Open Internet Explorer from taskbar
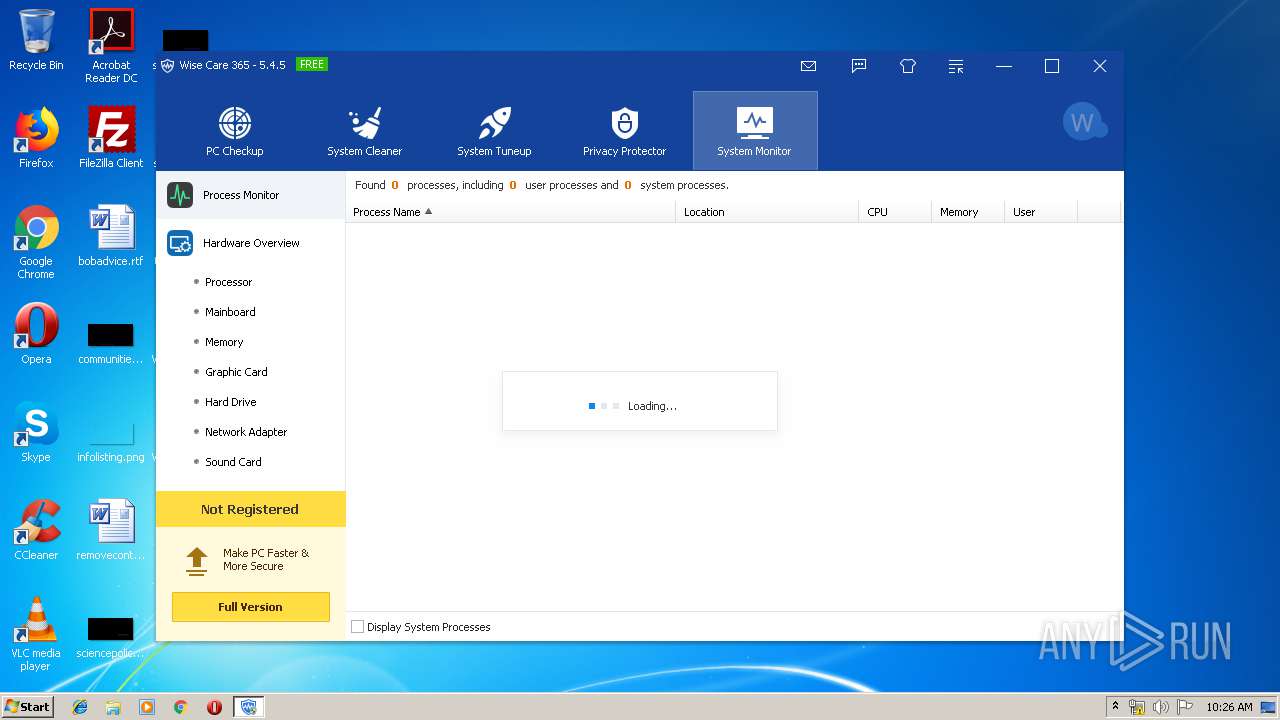The width and height of the screenshot is (1280, 720). tap(80, 707)
